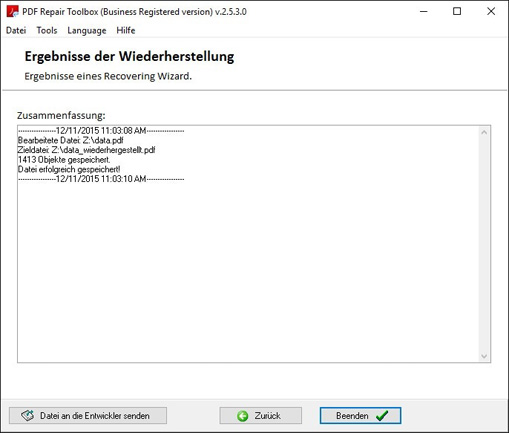Click the '1413 Objekte gespeichert.' line
The image size is (509, 433).
[x=64, y=160]
